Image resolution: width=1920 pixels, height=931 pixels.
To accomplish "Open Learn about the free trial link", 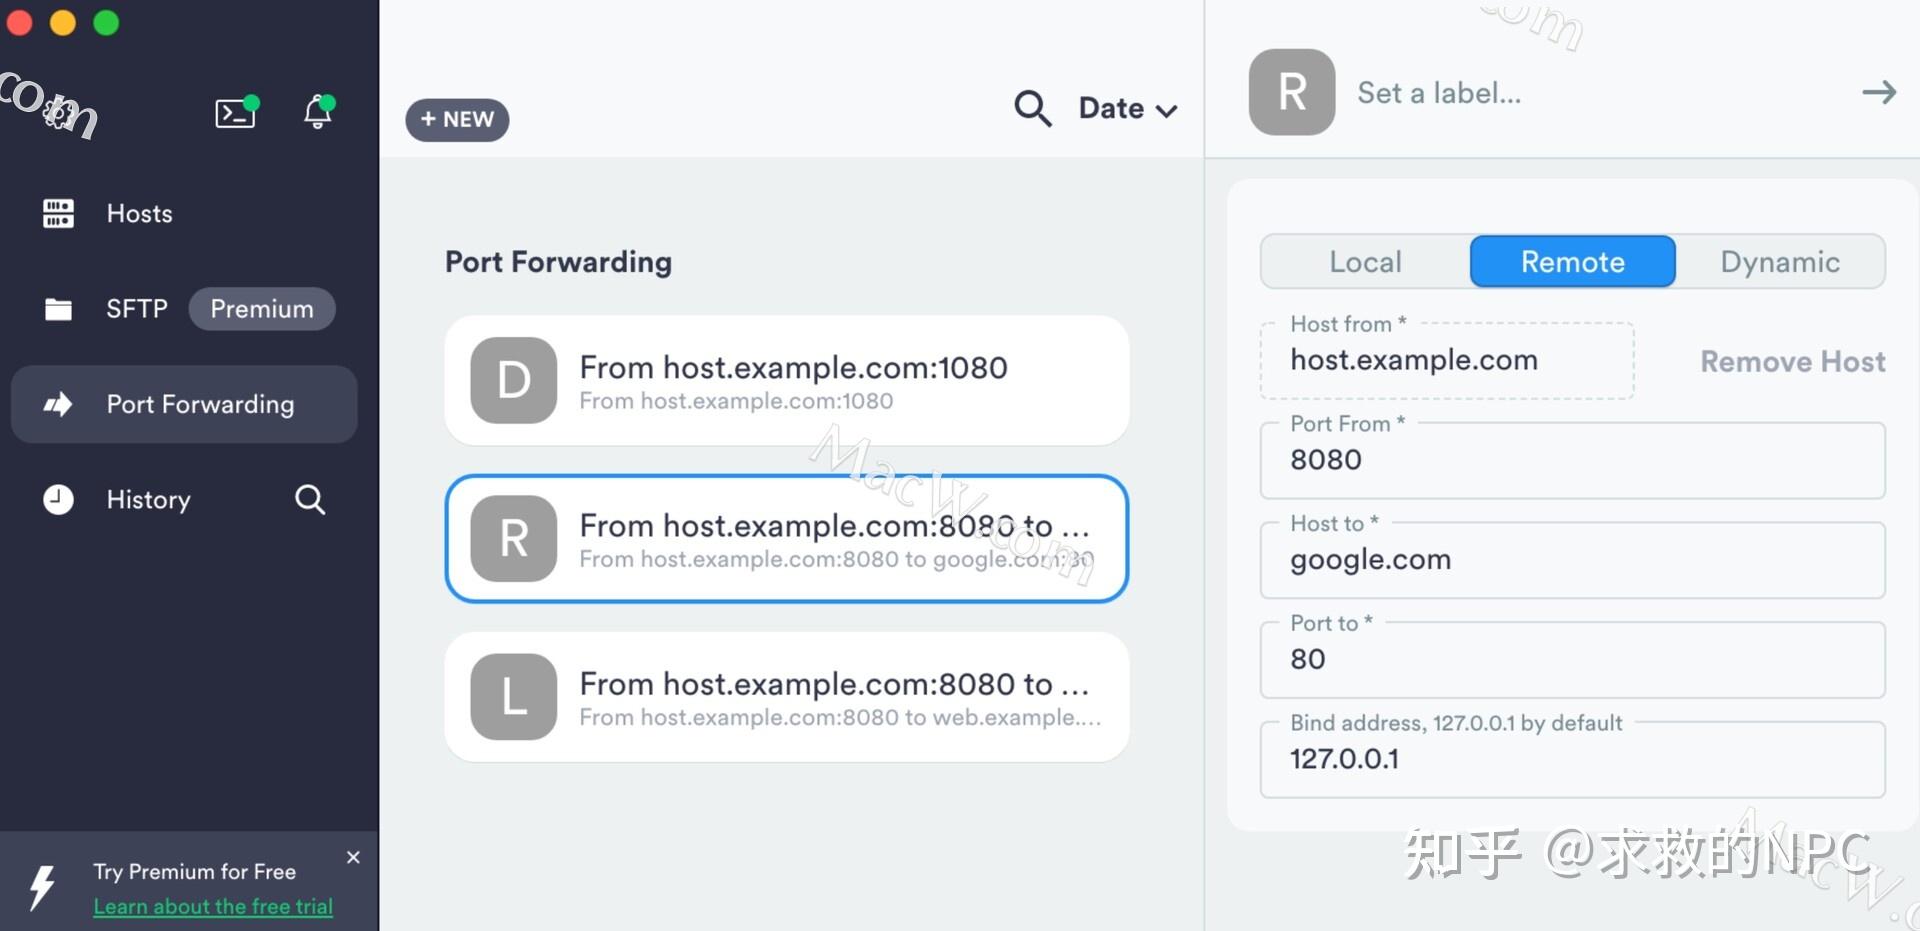I will pos(212,906).
